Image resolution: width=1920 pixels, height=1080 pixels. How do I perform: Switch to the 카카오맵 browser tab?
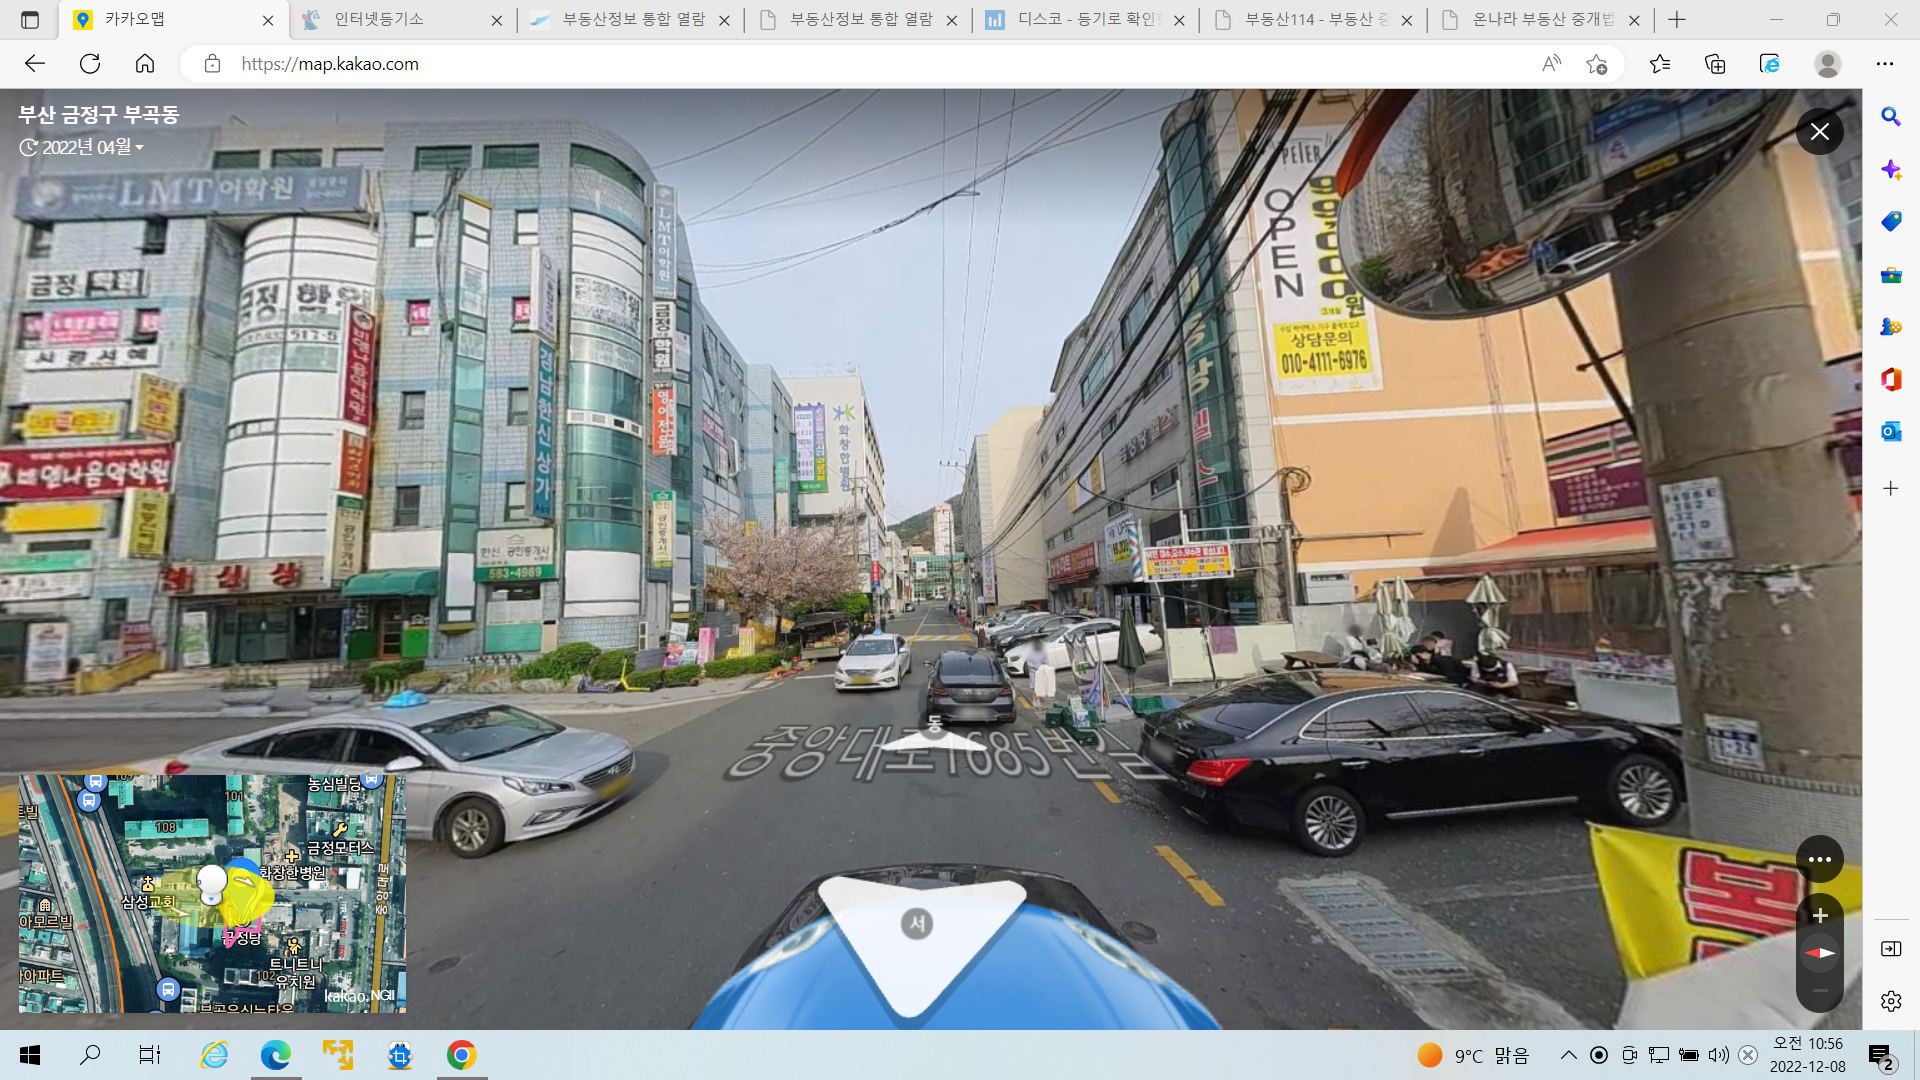click(173, 20)
